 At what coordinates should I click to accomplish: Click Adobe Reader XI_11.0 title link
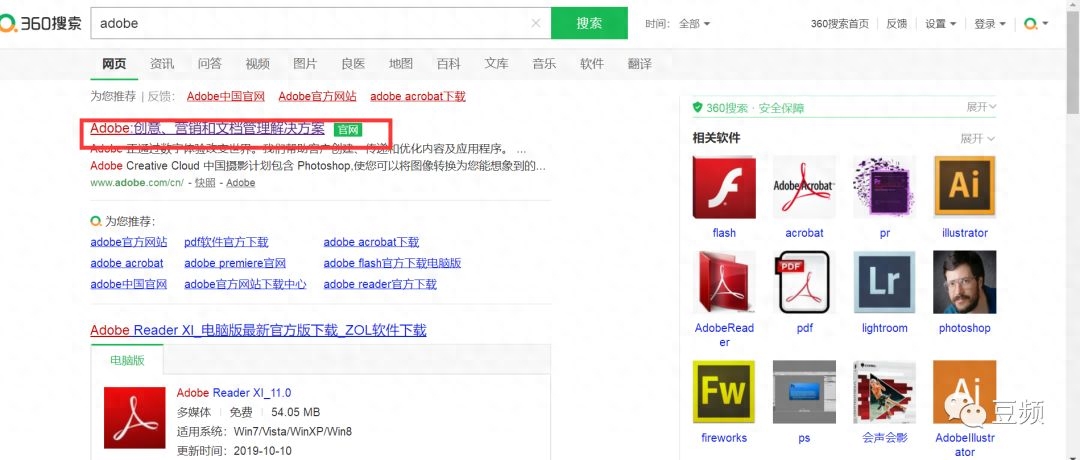[x=234, y=393]
